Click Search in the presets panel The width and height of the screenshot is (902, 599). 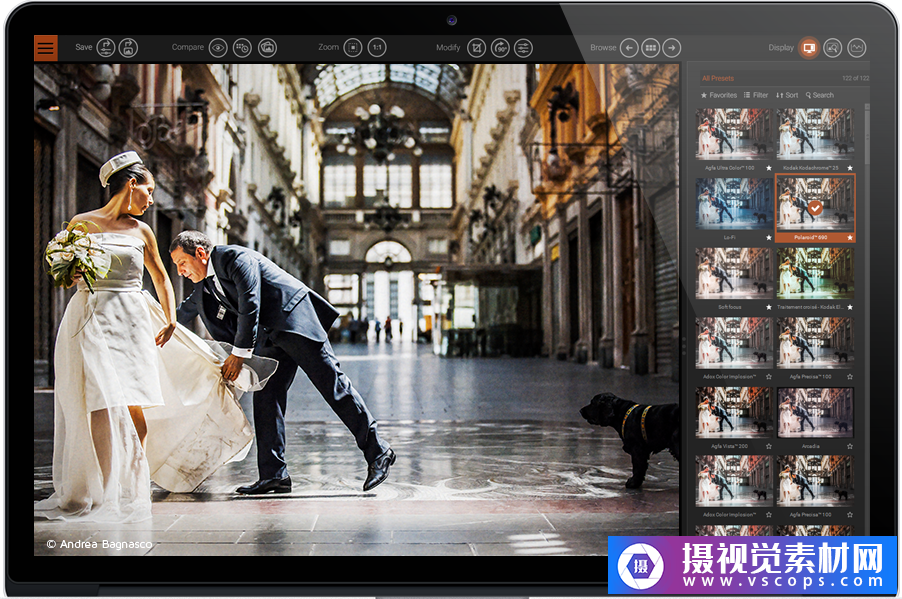(819, 95)
